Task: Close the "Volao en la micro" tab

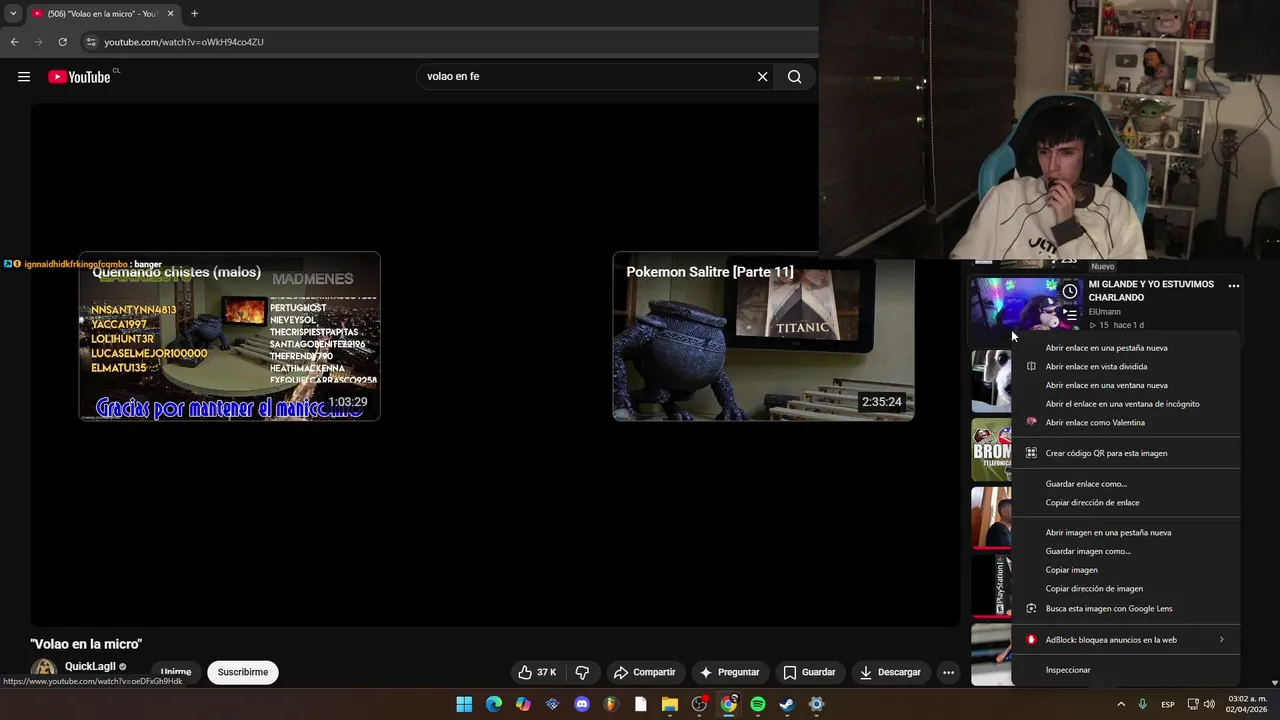Action: (171, 14)
